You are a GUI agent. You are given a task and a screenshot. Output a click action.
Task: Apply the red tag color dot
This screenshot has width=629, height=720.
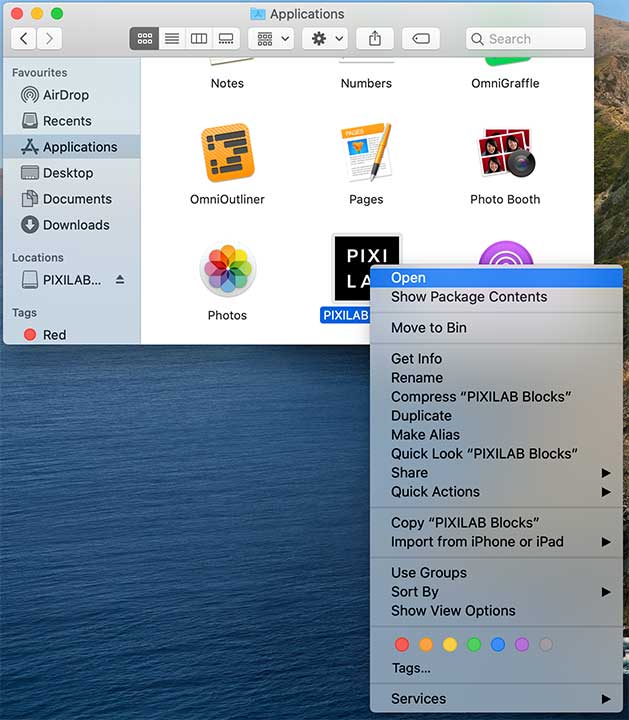point(402,644)
